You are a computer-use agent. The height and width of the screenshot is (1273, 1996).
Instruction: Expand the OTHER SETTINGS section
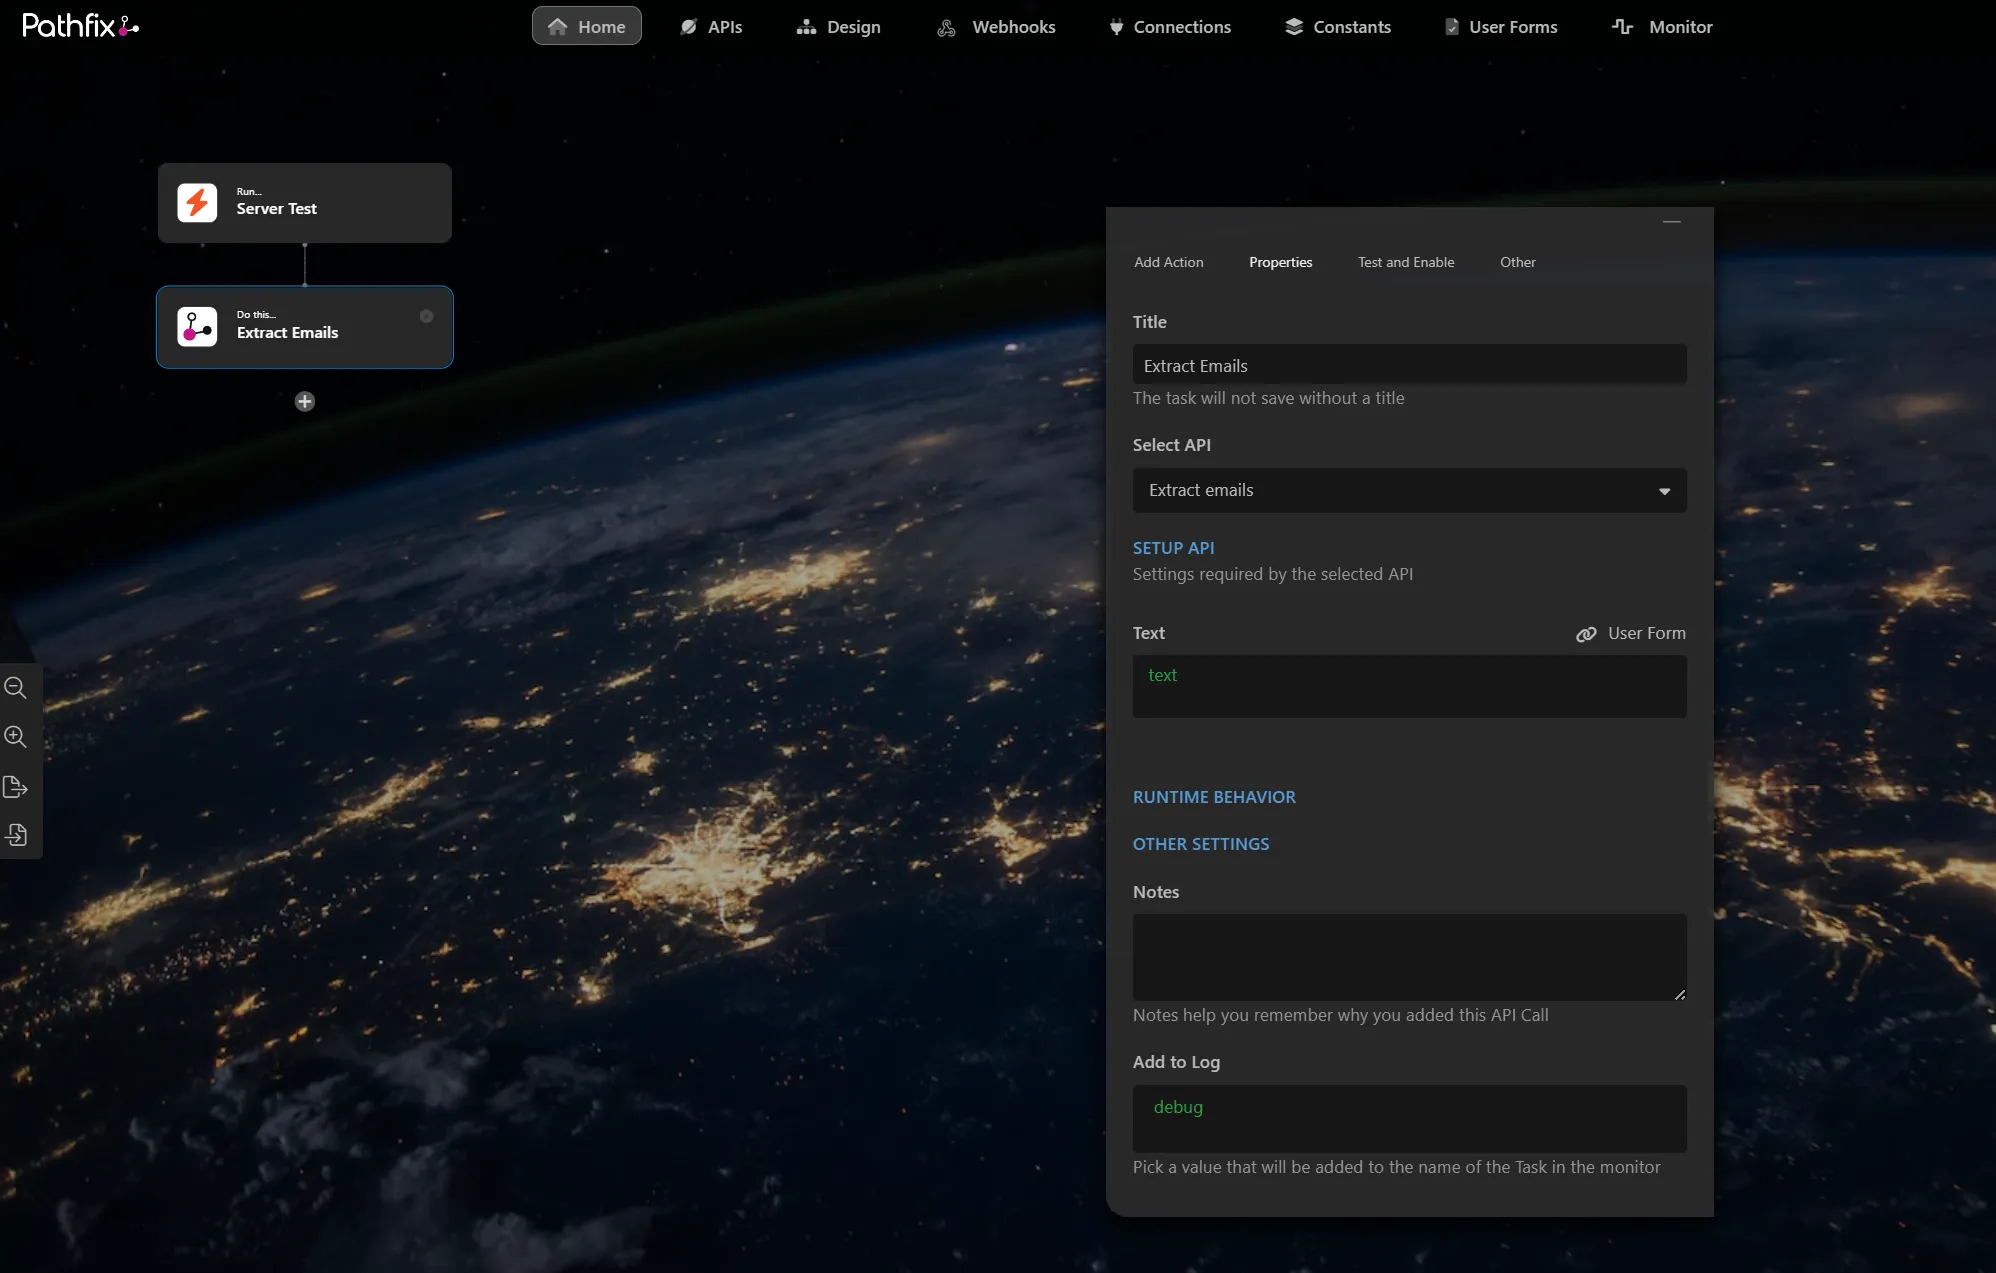point(1201,844)
